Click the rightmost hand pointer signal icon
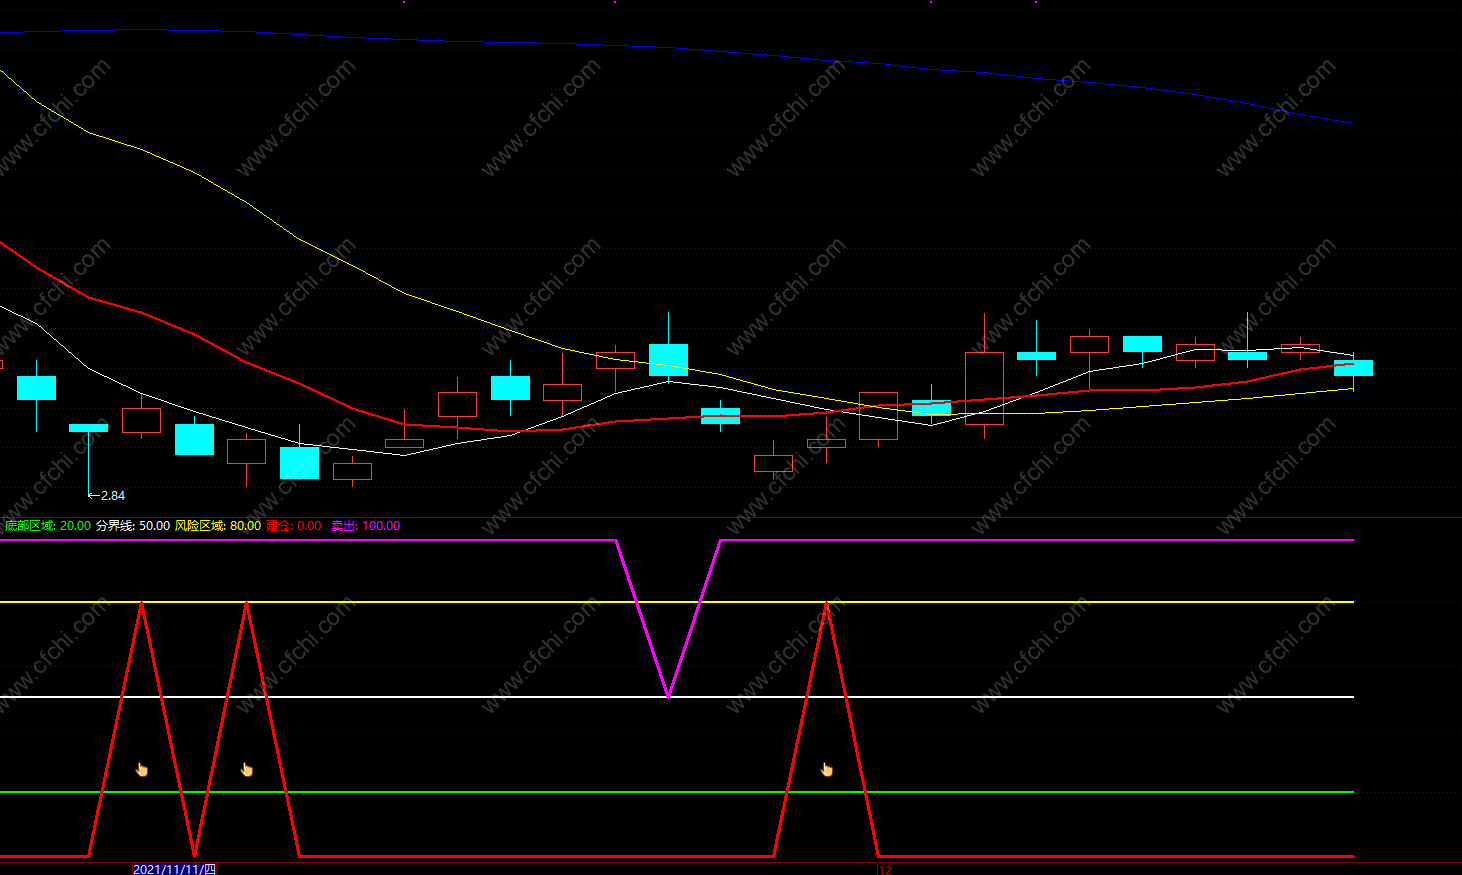 (827, 769)
